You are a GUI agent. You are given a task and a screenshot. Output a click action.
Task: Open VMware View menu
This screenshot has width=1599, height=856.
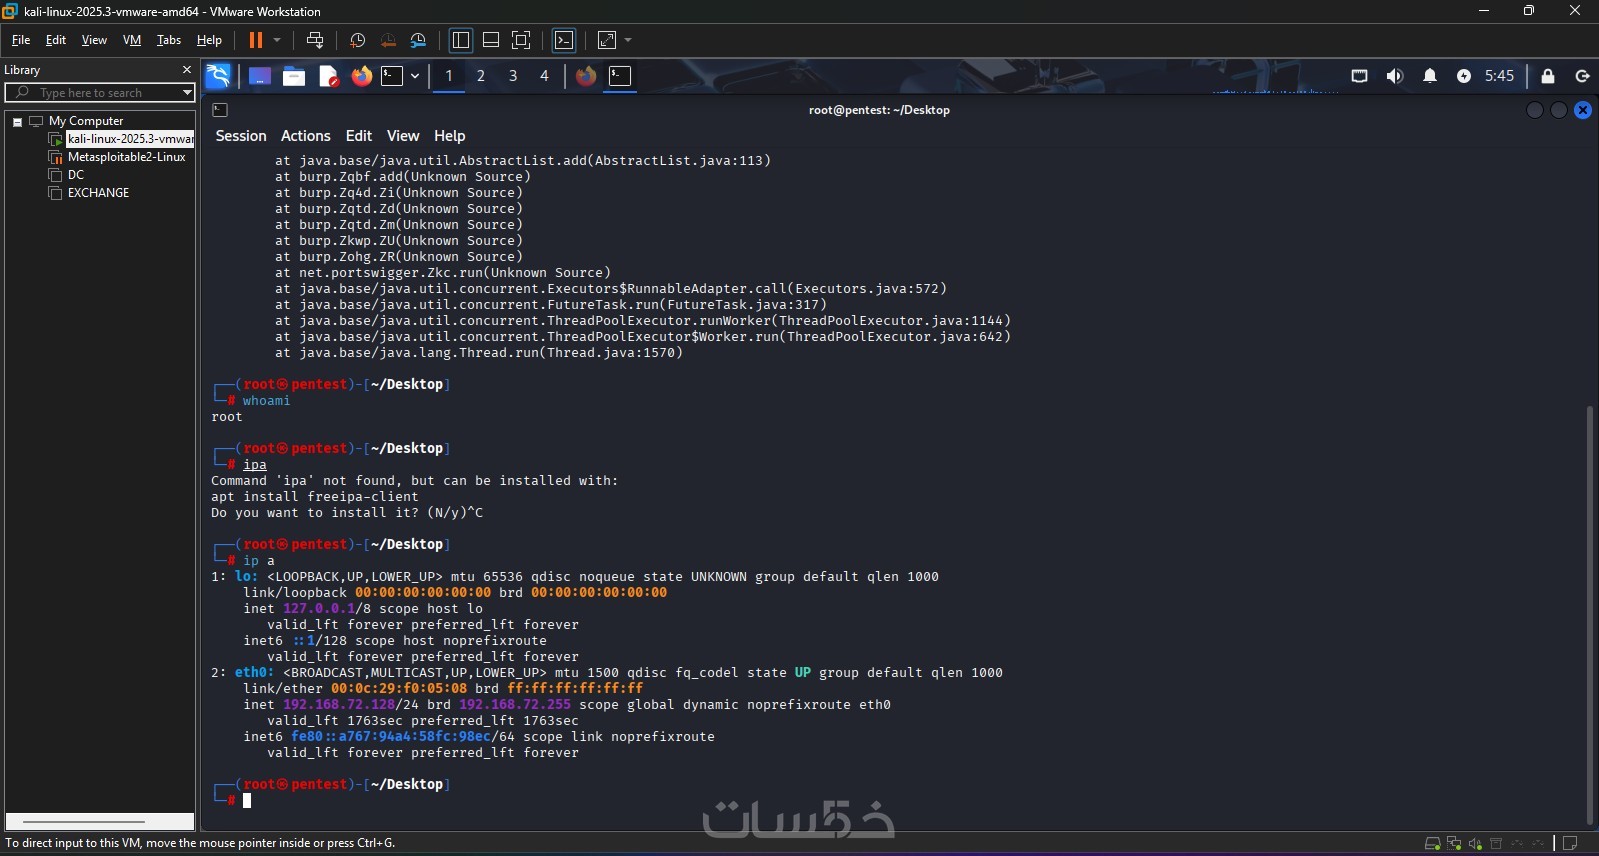[x=94, y=40]
